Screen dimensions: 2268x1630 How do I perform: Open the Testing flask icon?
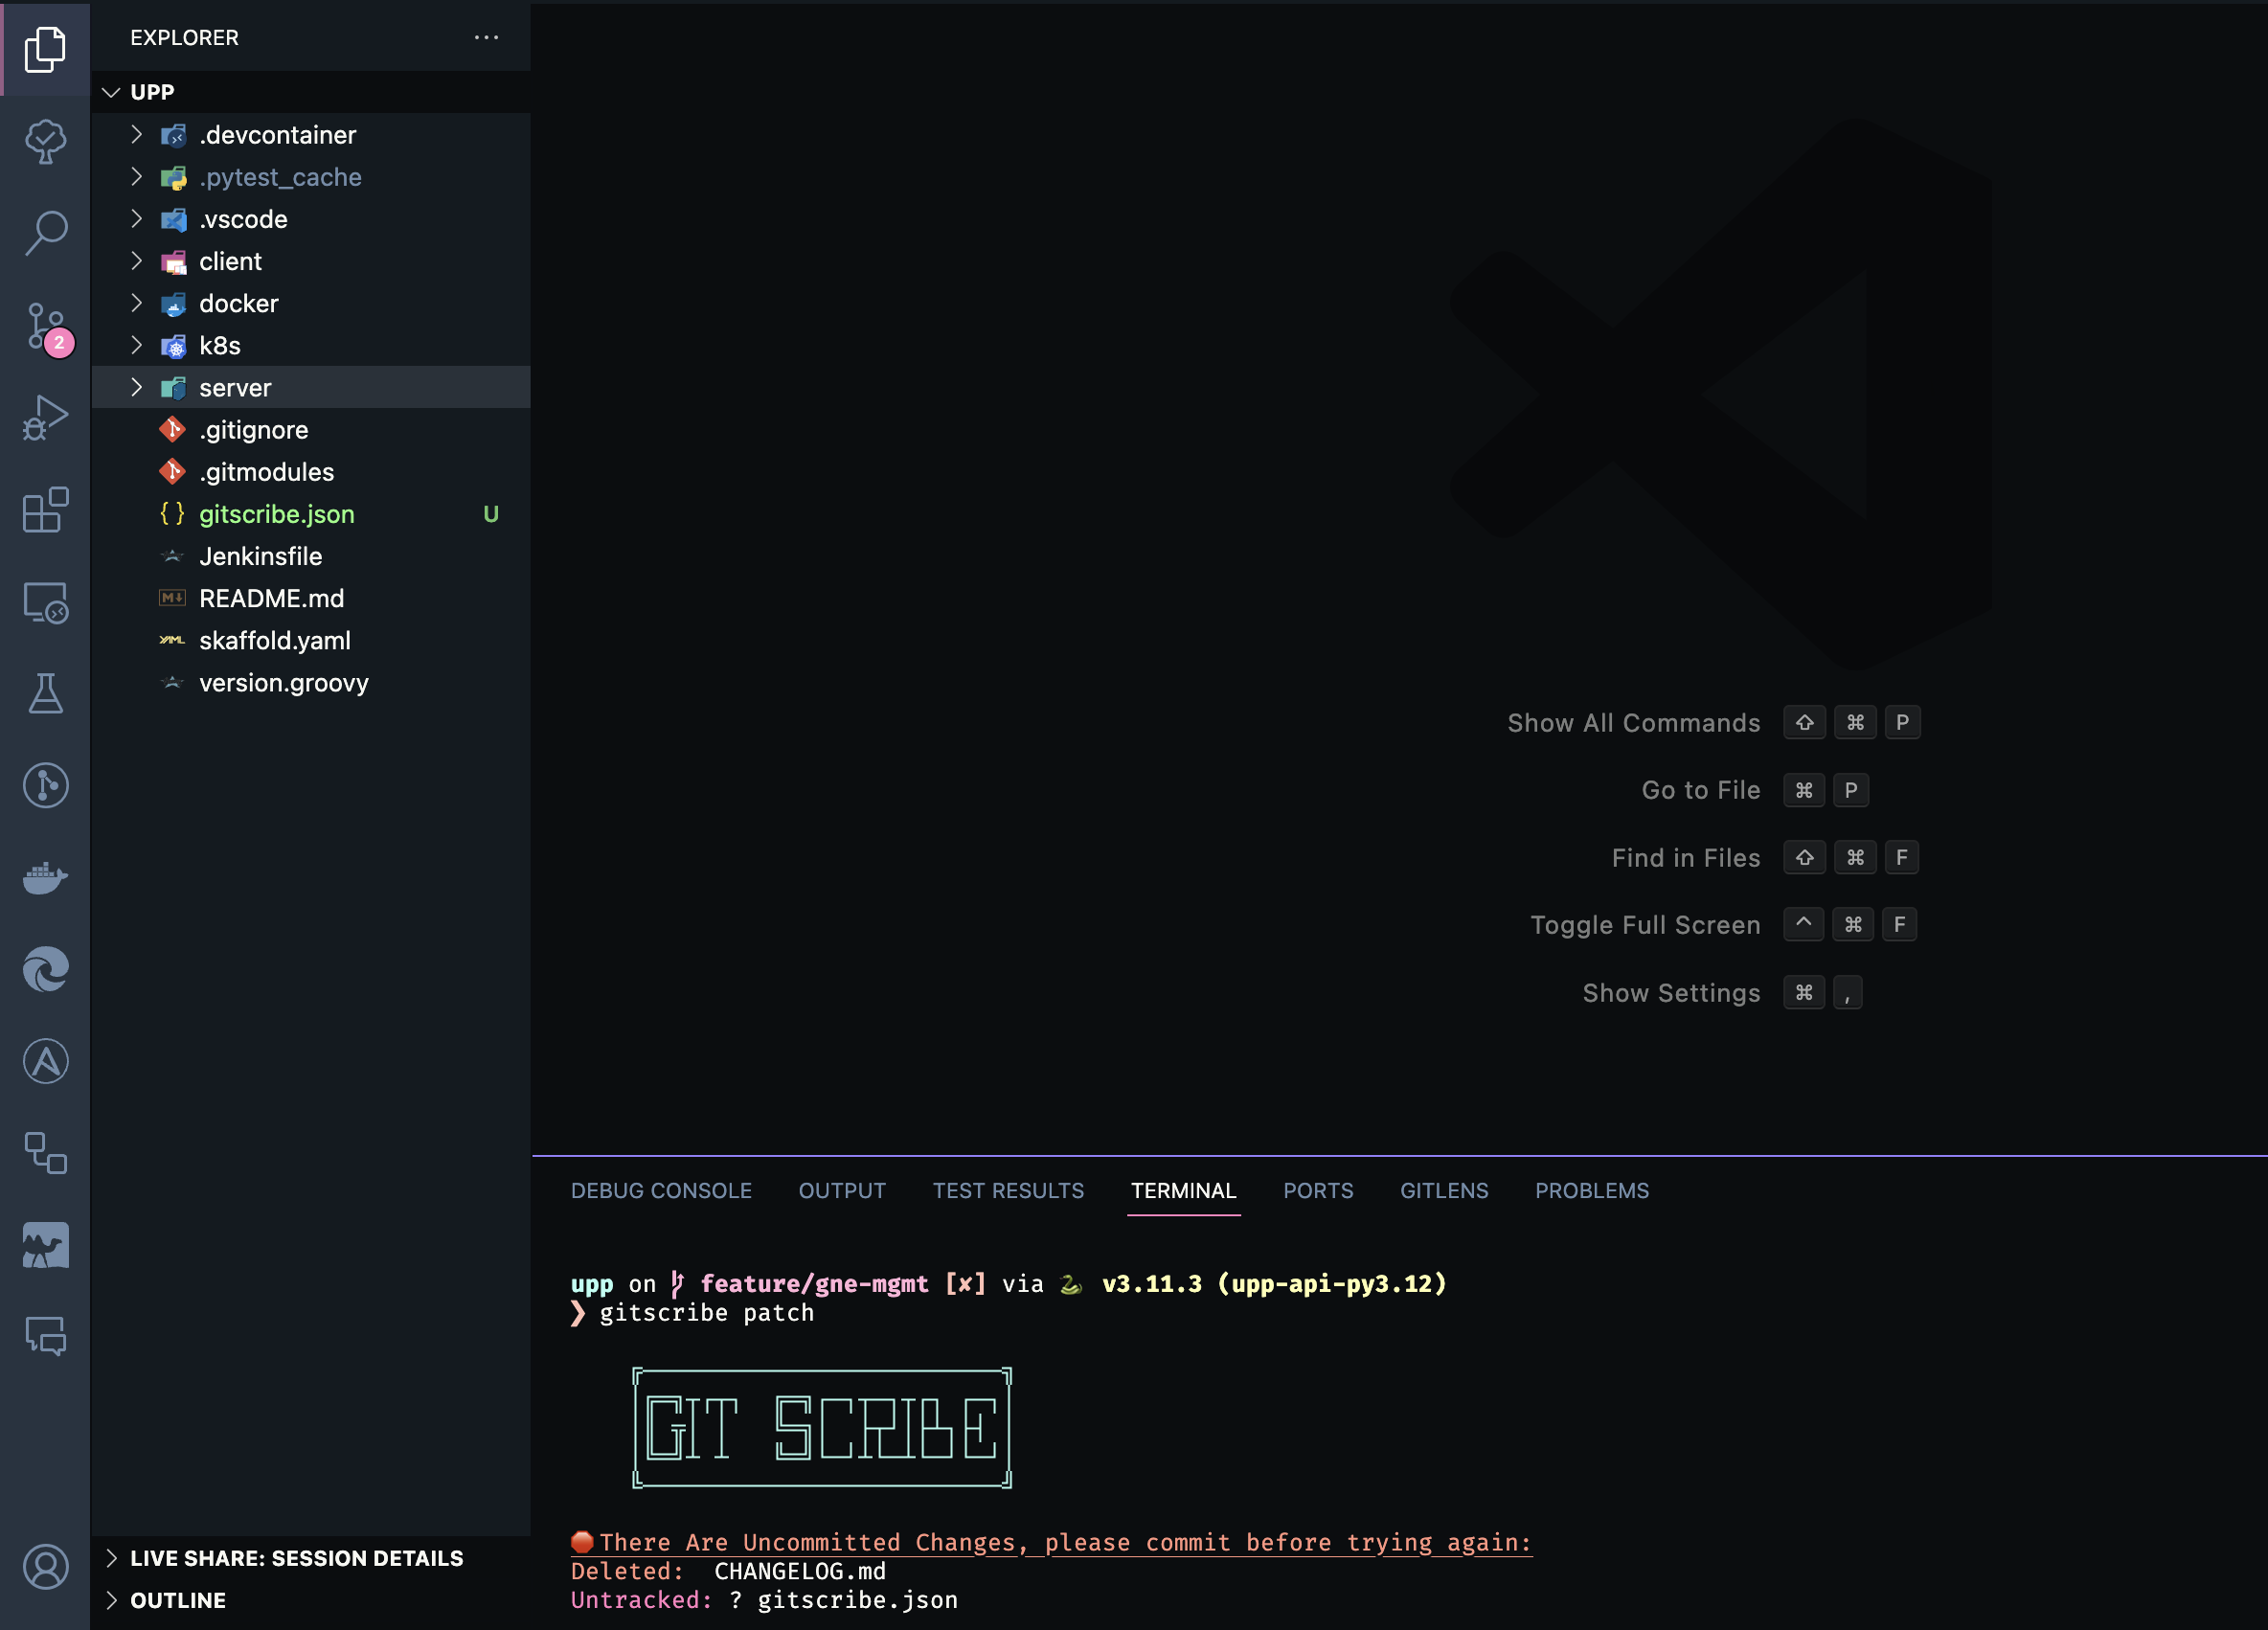click(45, 693)
